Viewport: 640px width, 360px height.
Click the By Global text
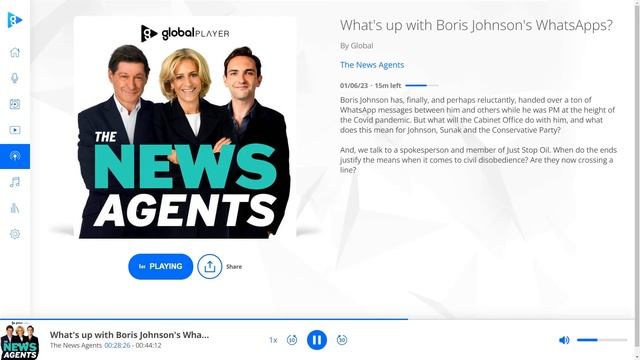(356, 46)
